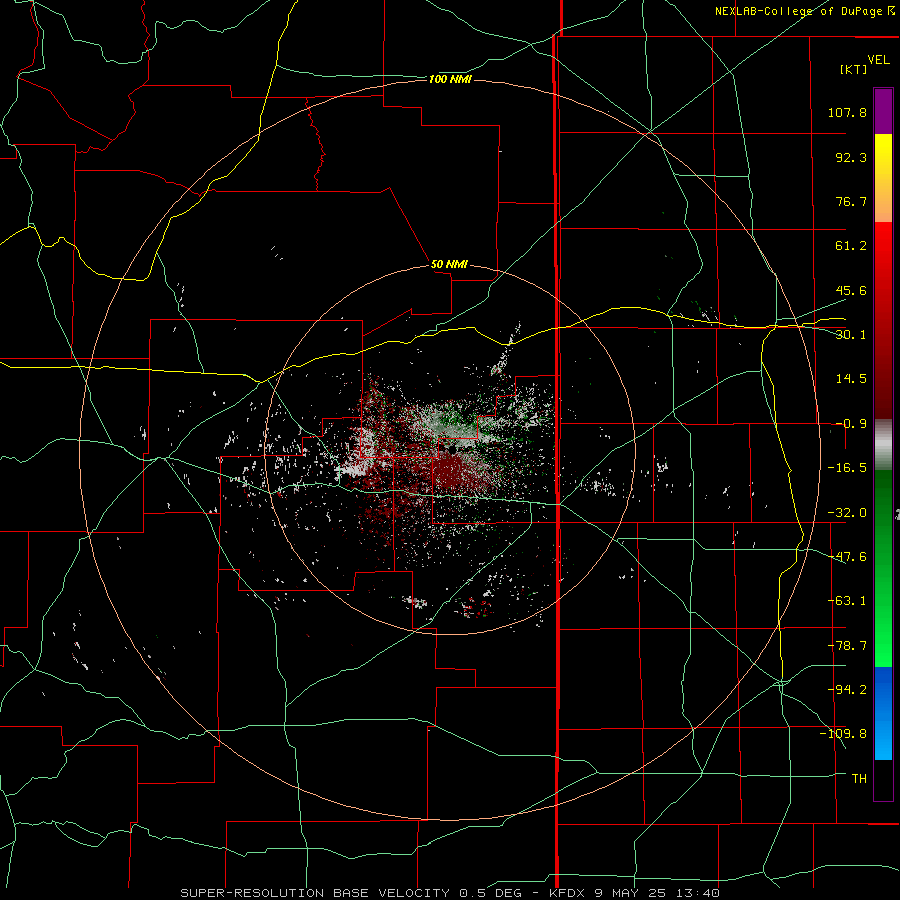The height and width of the screenshot is (900, 900).
Task: Select the -47.6 legend value
Action: click(847, 557)
